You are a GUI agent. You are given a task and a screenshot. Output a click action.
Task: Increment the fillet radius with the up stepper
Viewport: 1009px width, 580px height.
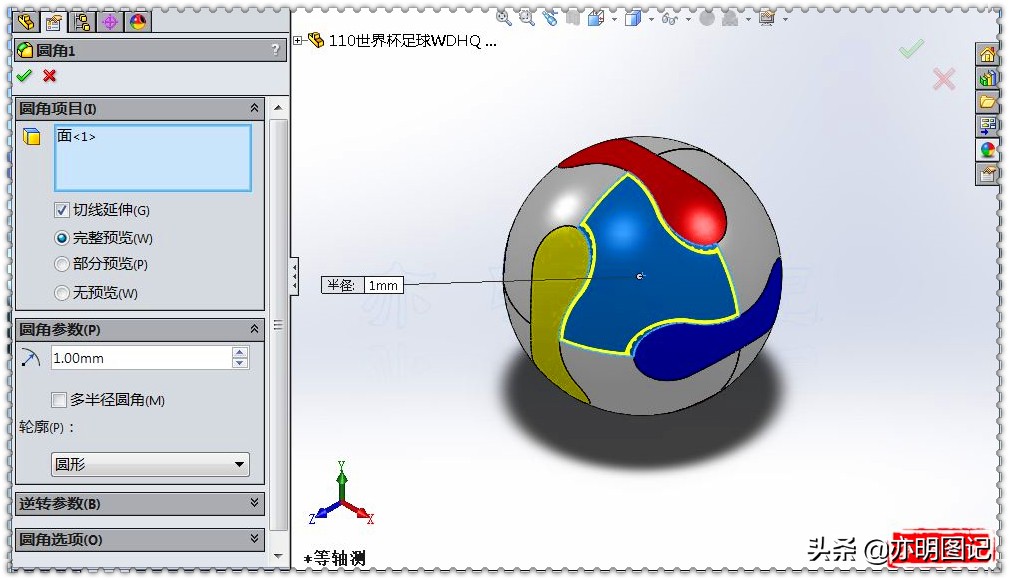(x=239, y=351)
